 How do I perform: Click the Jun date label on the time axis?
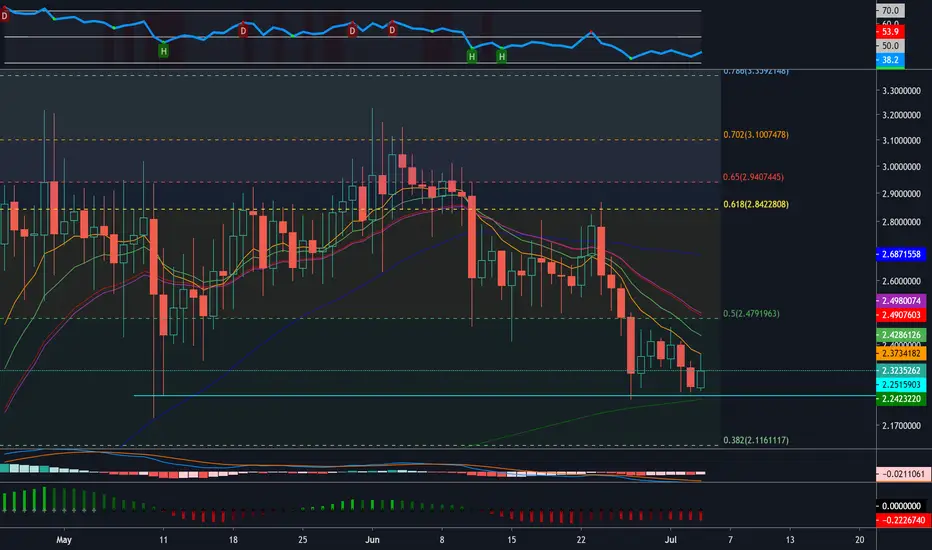click(x=372, y=540)
